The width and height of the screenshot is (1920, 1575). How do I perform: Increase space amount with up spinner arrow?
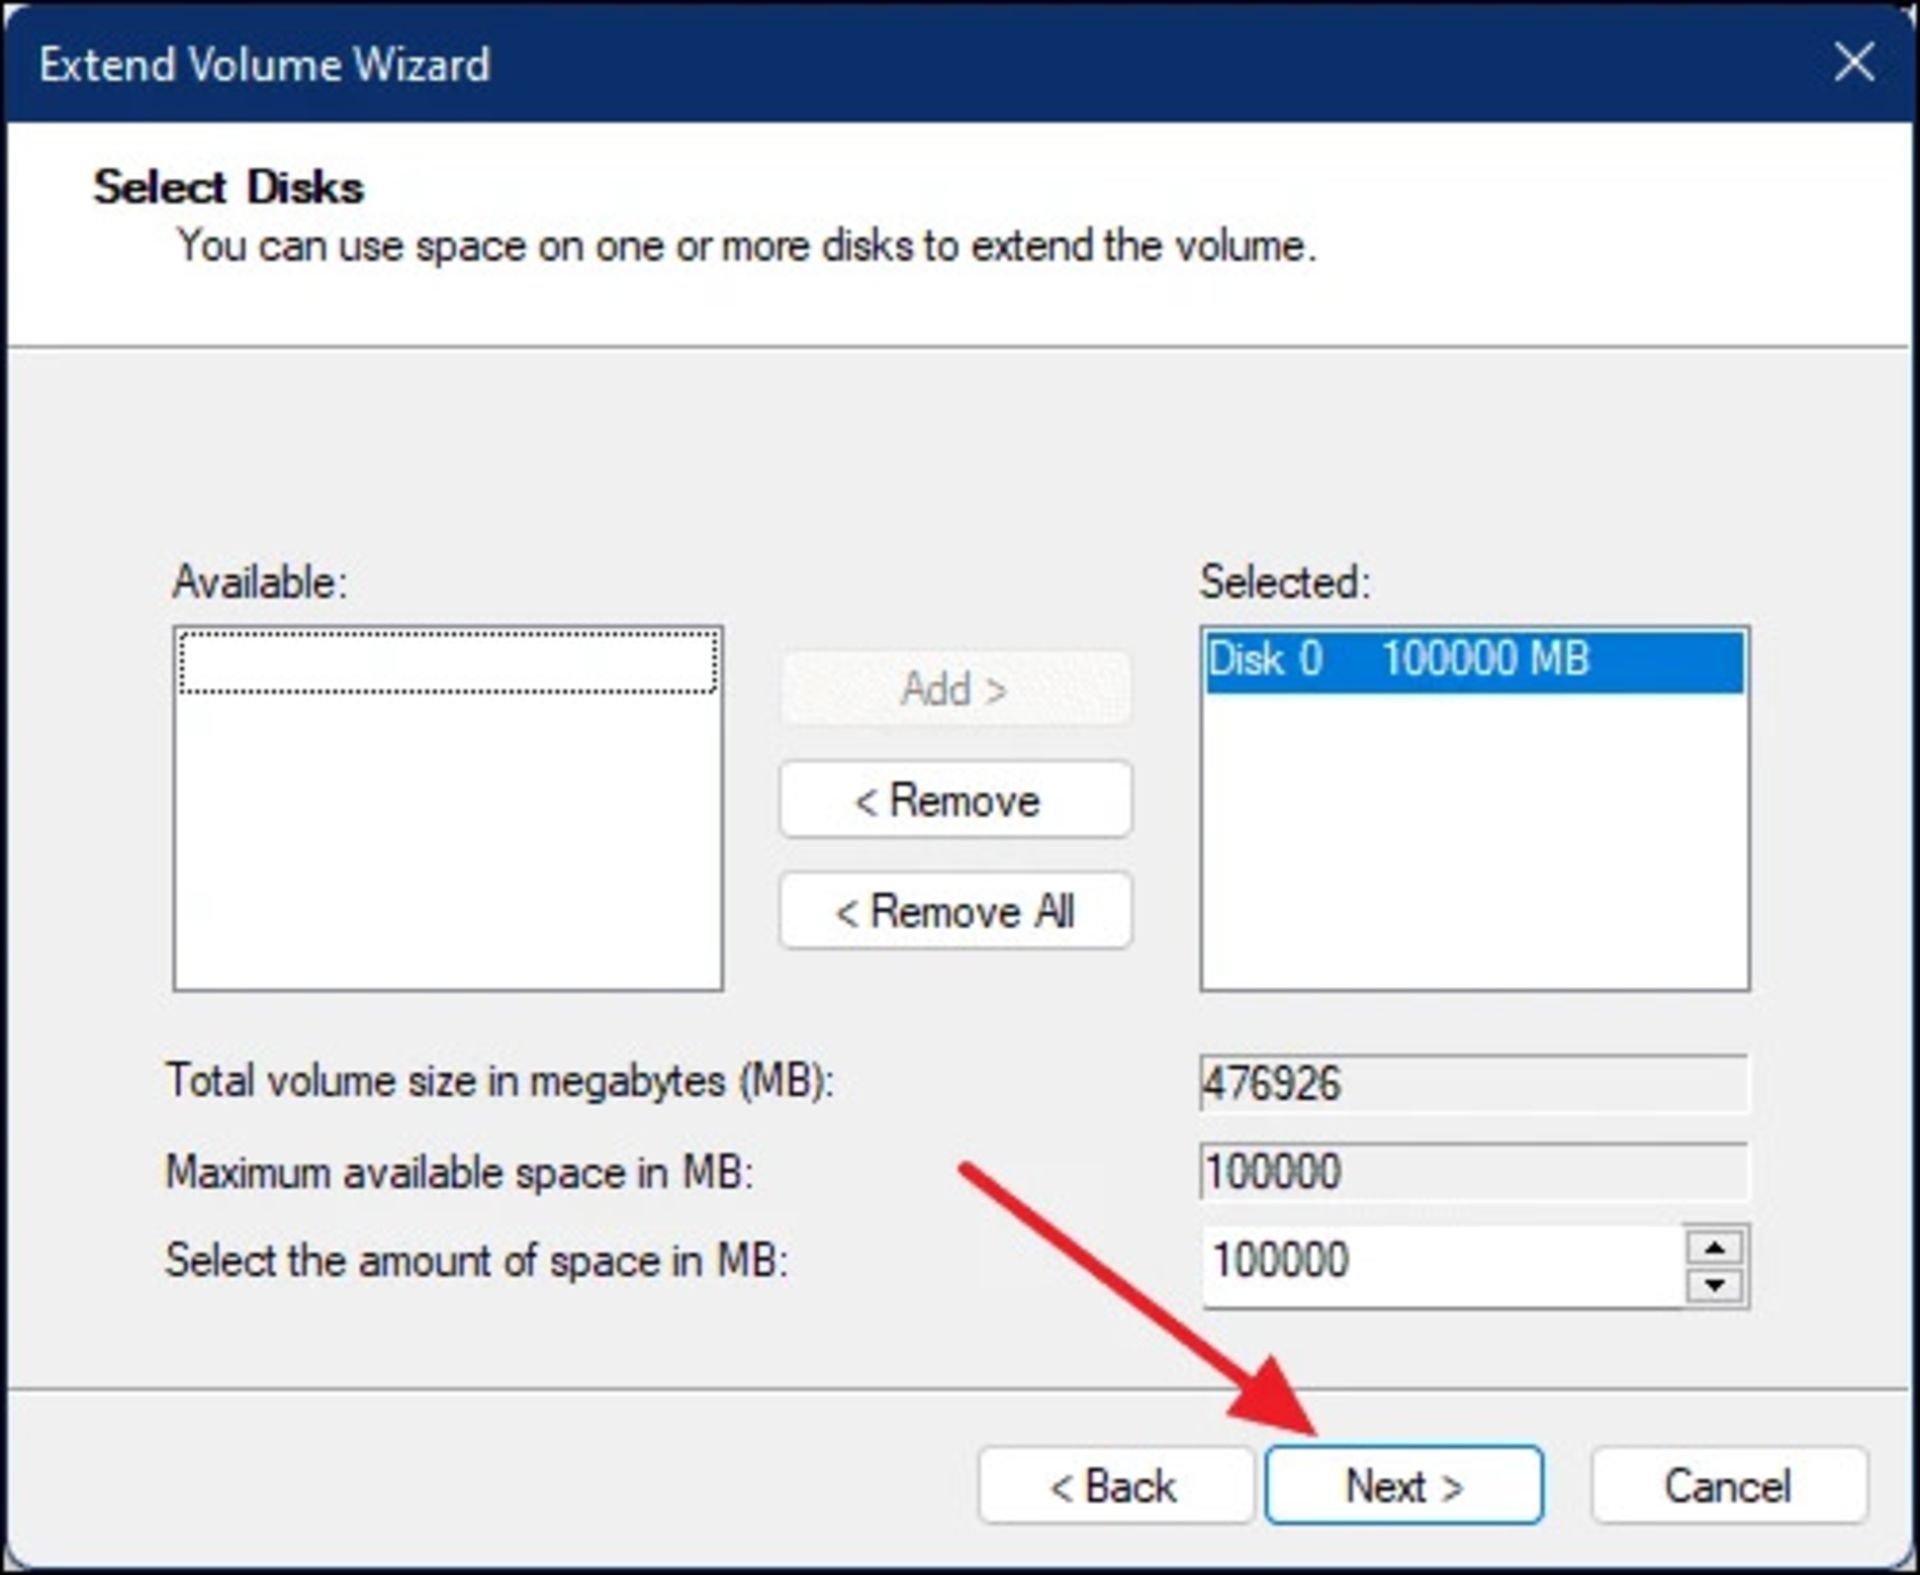[x=1714, y=1247]
